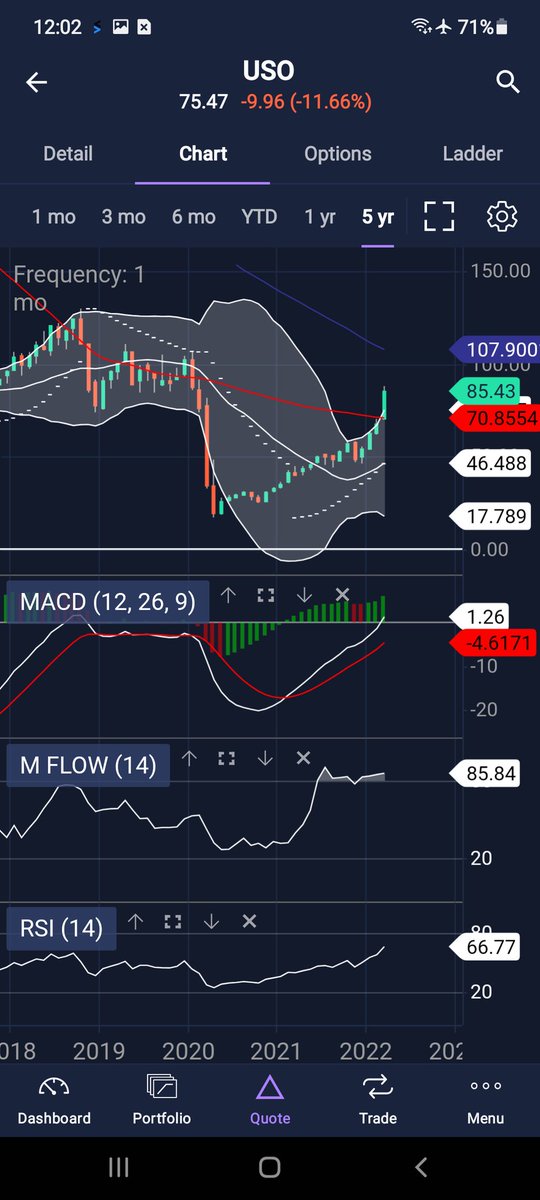540x1200 pixels.
Task: Set chart range to 3 mo
Action: click(123, 217)
